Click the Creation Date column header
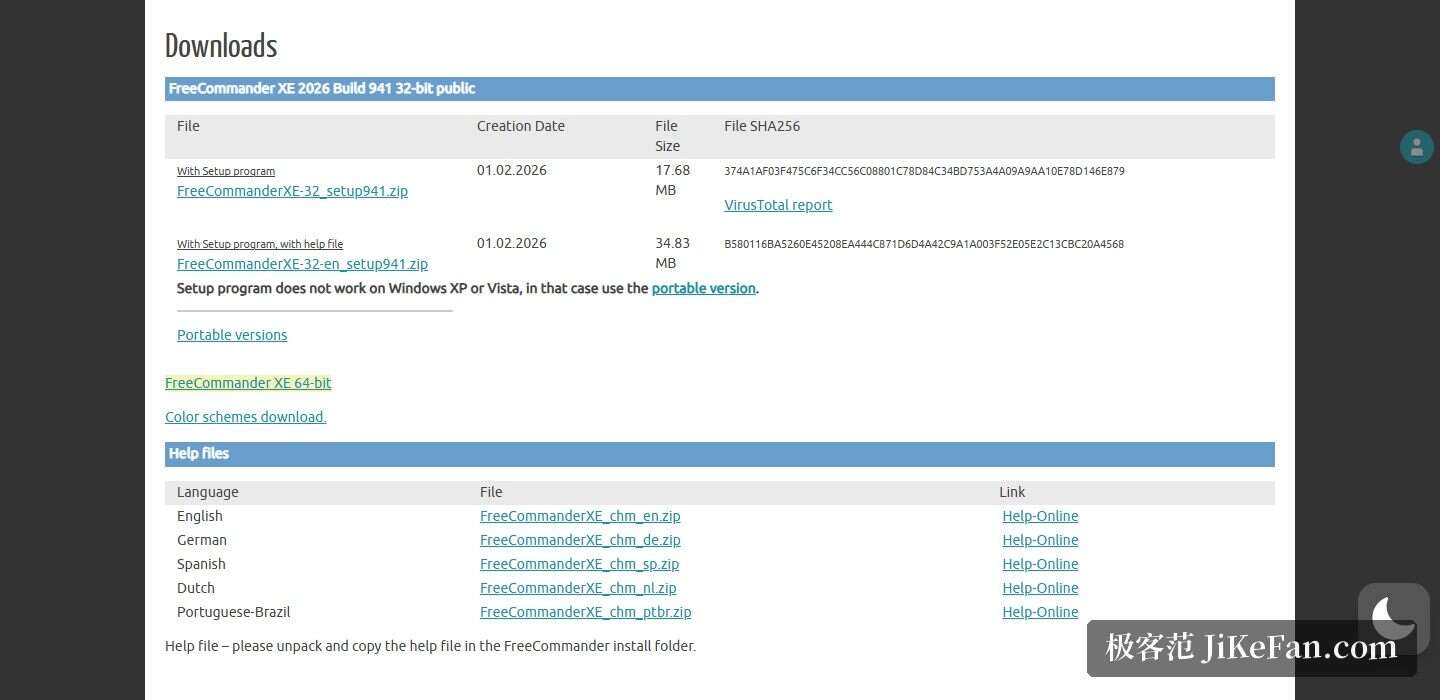 click(521, 126)
